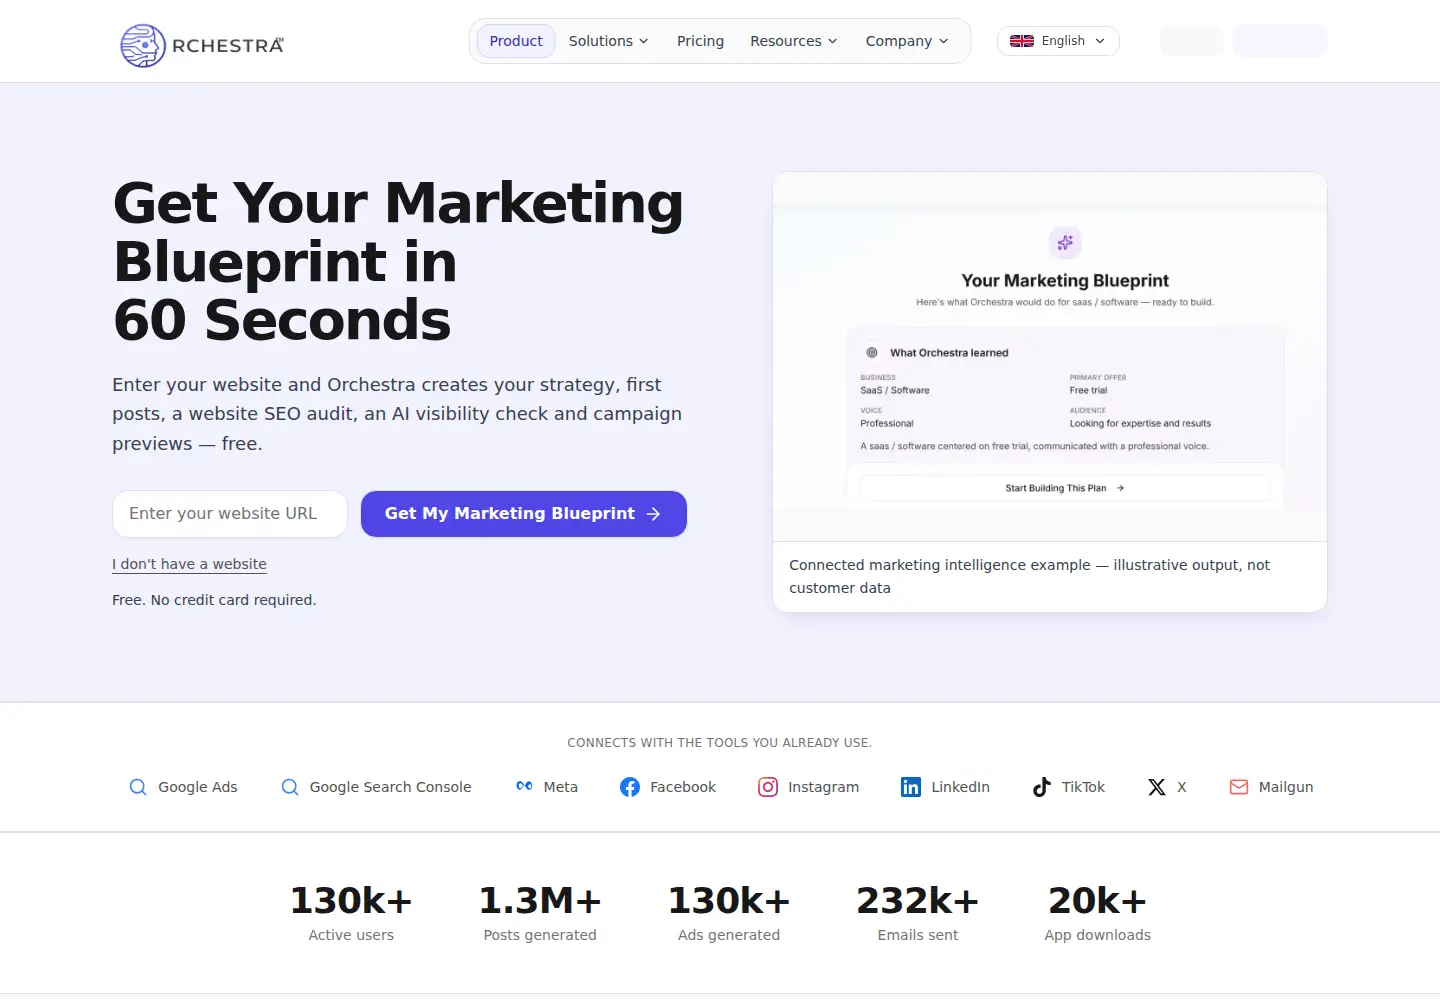Click the UK flag icon
This screenshot has width=1440, height=1000.
coord(1022,41)
